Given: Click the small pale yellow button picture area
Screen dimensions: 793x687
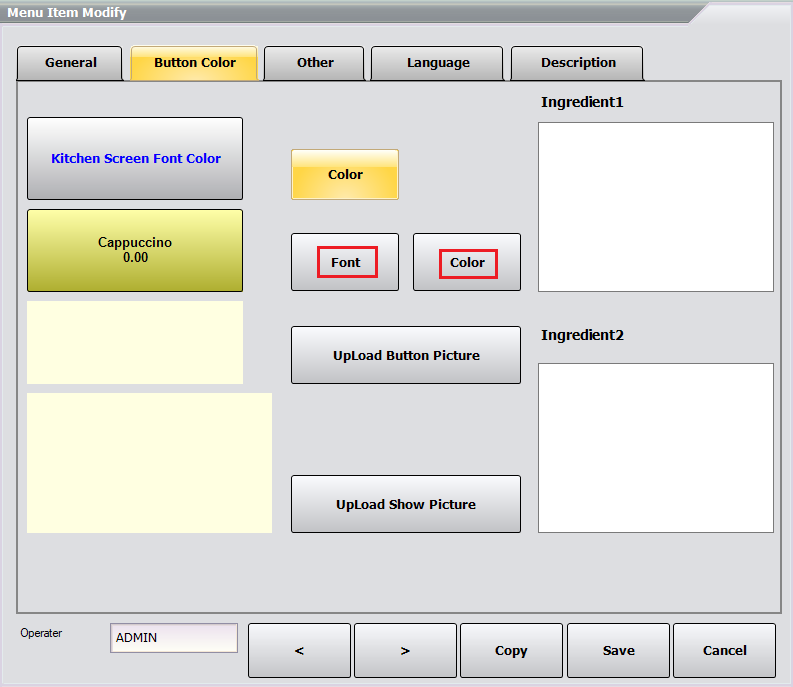Looking at the screenshot, I should (135, 342).
